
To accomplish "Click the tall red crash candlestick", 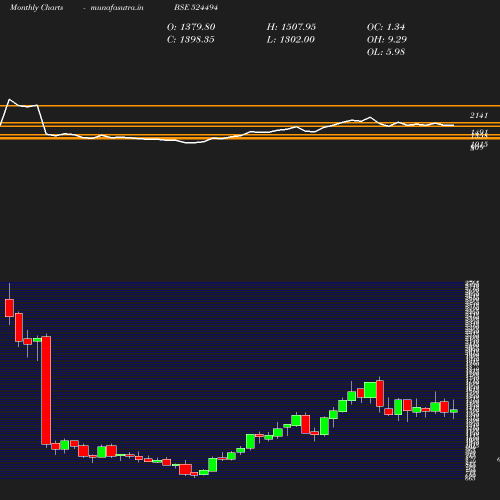I will coord(46,390).
